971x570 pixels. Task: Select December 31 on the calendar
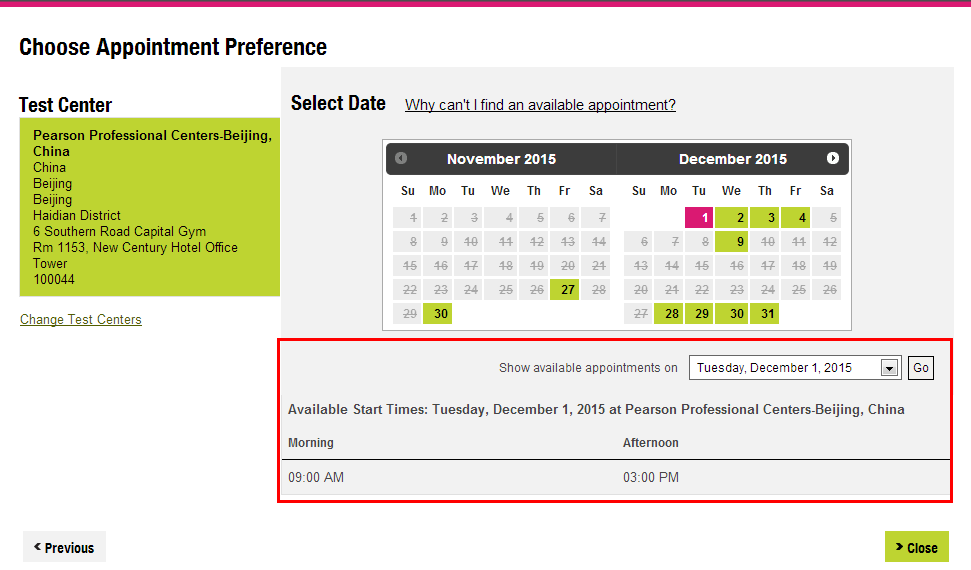[x=764, y=314]
